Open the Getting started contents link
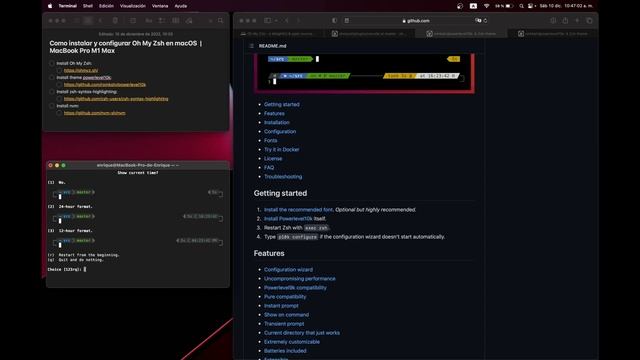The image size is (640, 360). tap(282, 104)
